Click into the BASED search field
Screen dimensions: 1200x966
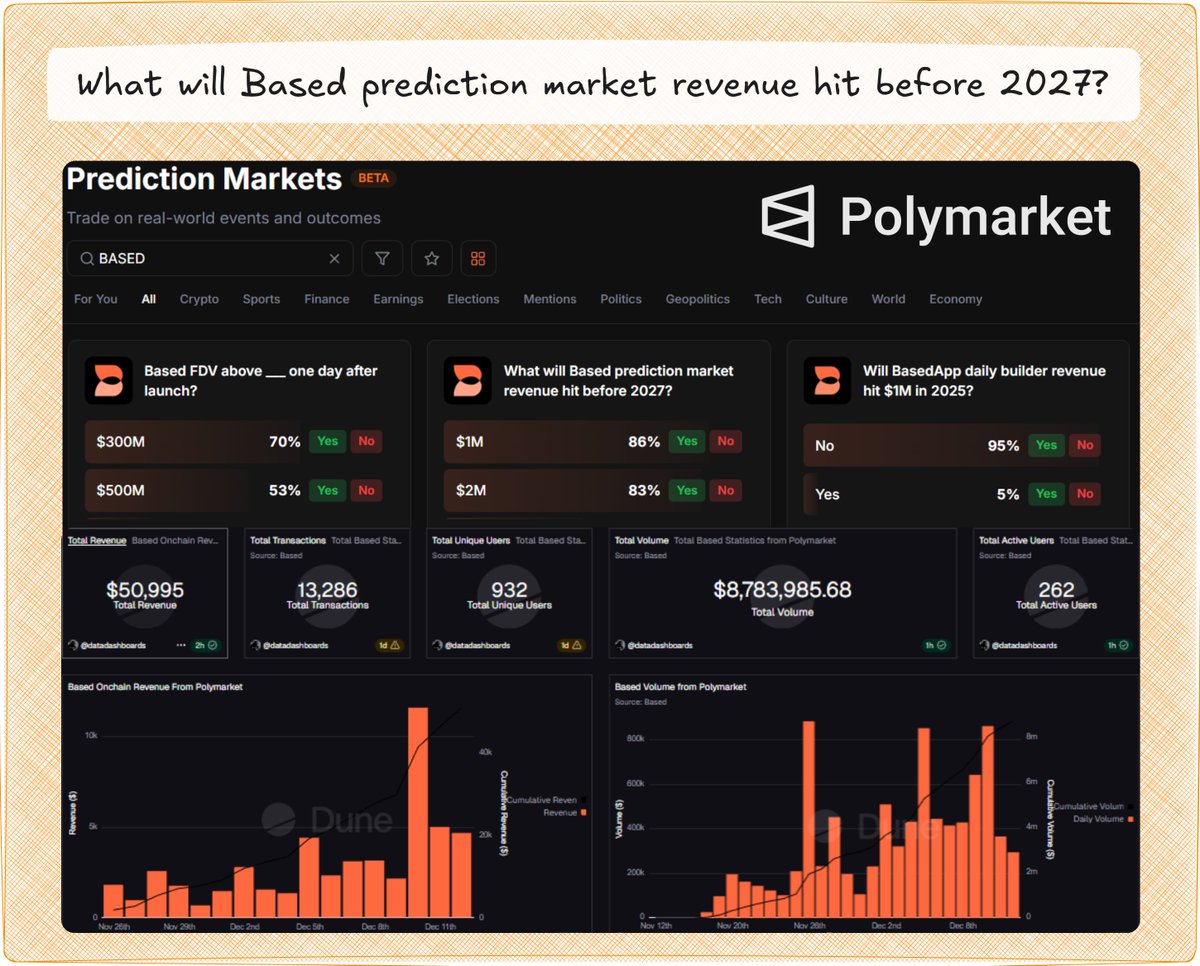[x=210, y=259]
